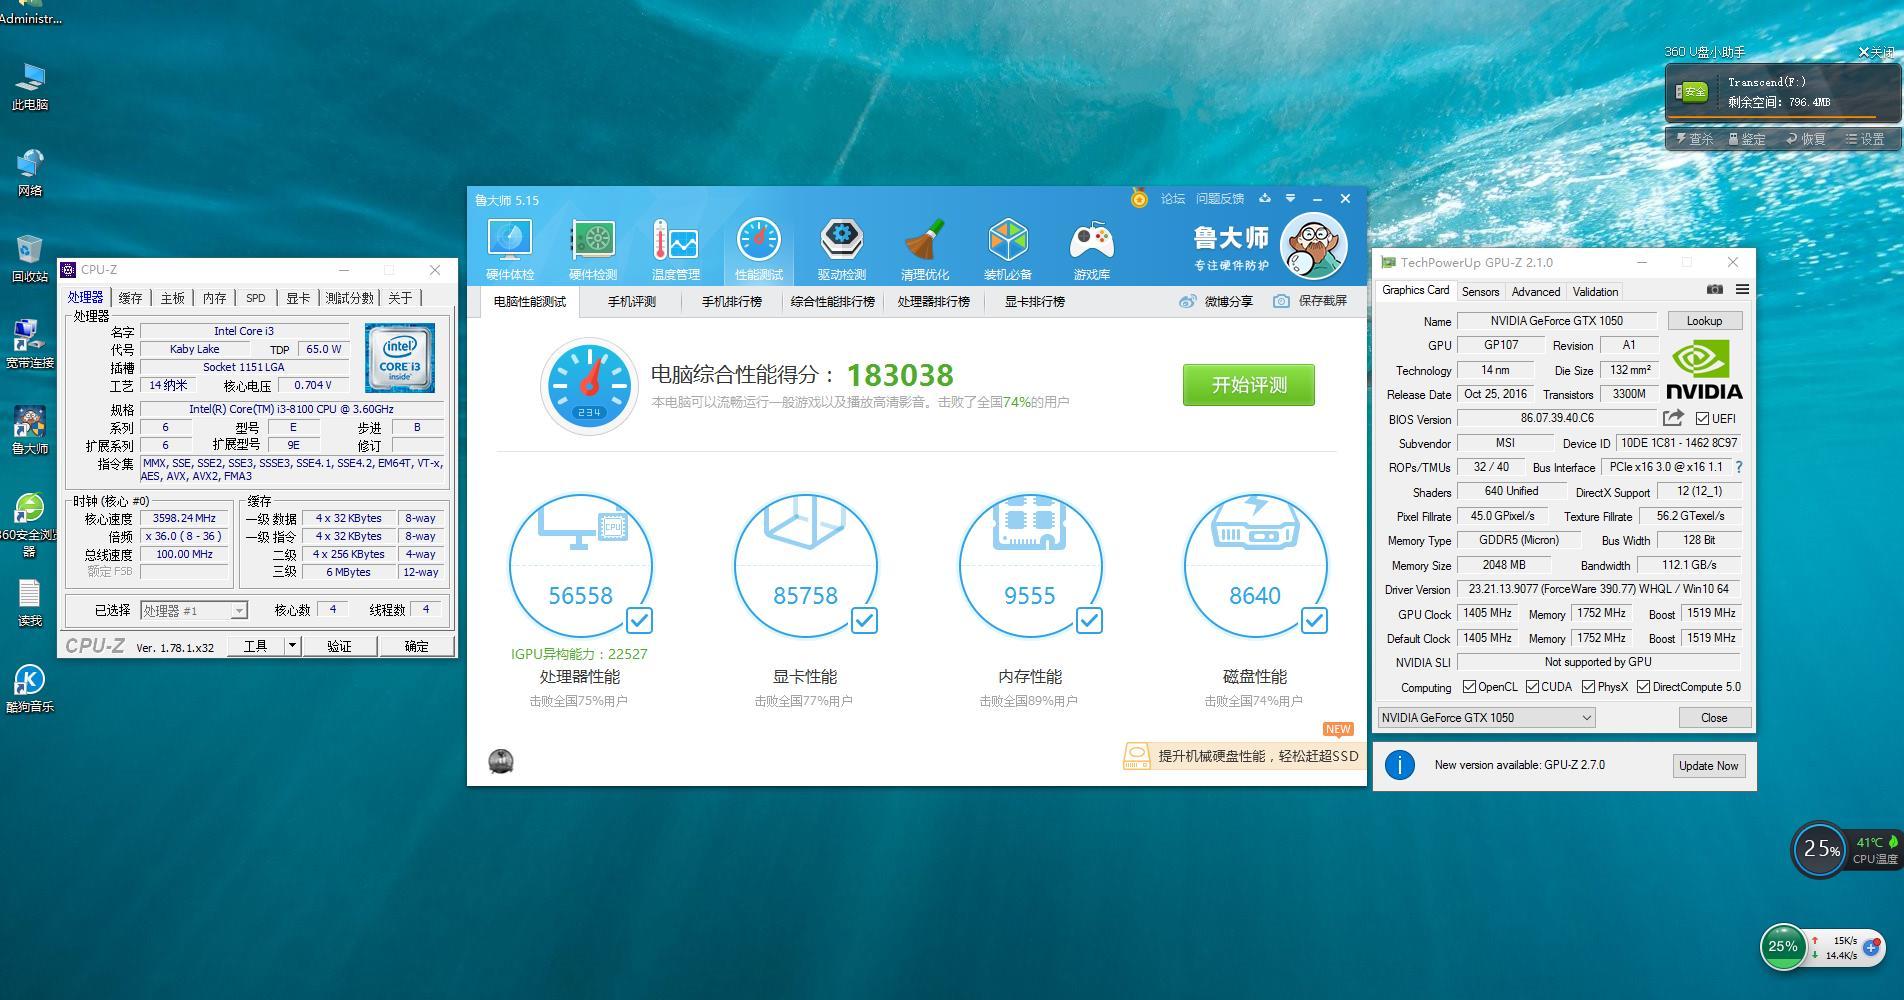Click the gold medal icon in 鲁大师 title bar
This screenshot has width=1904, height=1000.
(x=1138, y=198)
